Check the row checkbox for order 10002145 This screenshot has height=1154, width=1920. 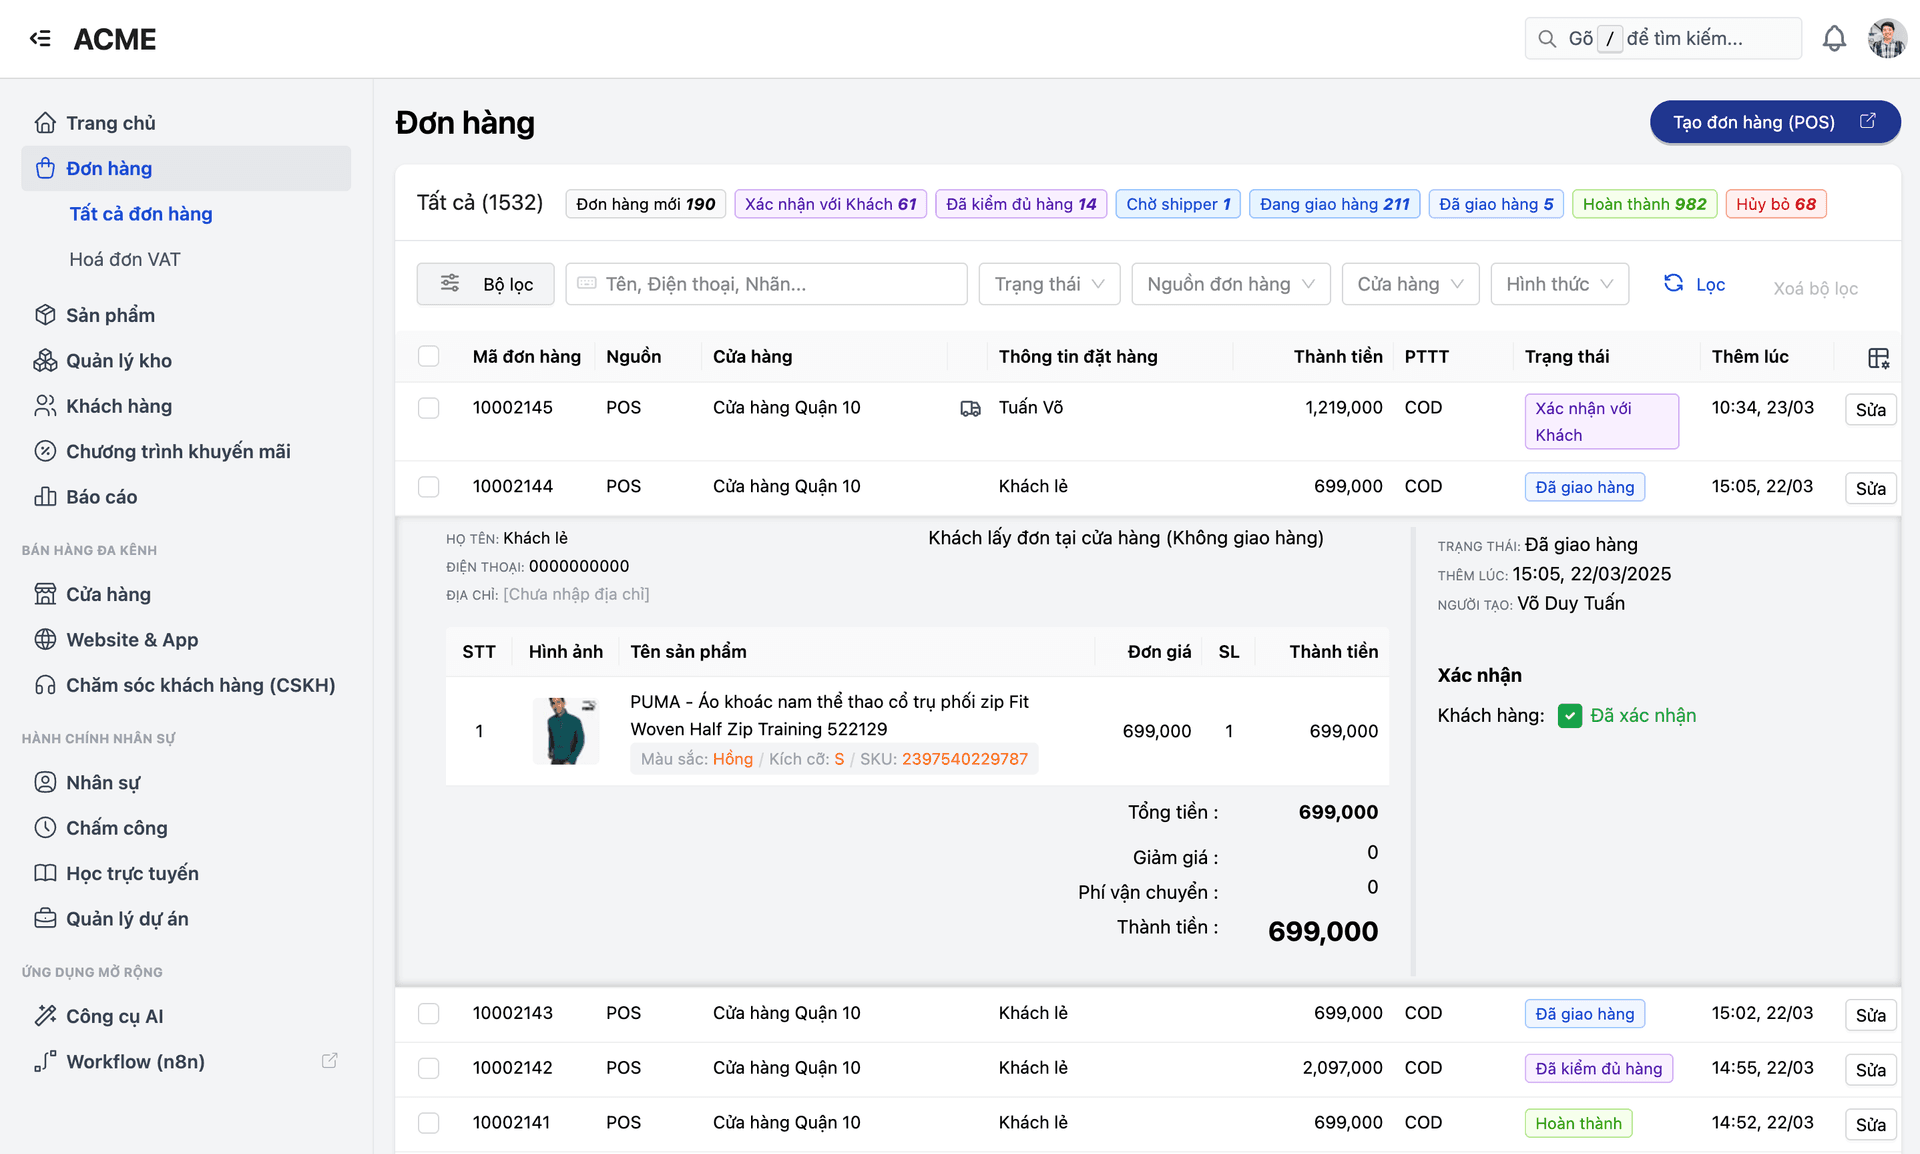tap(429, 408)
